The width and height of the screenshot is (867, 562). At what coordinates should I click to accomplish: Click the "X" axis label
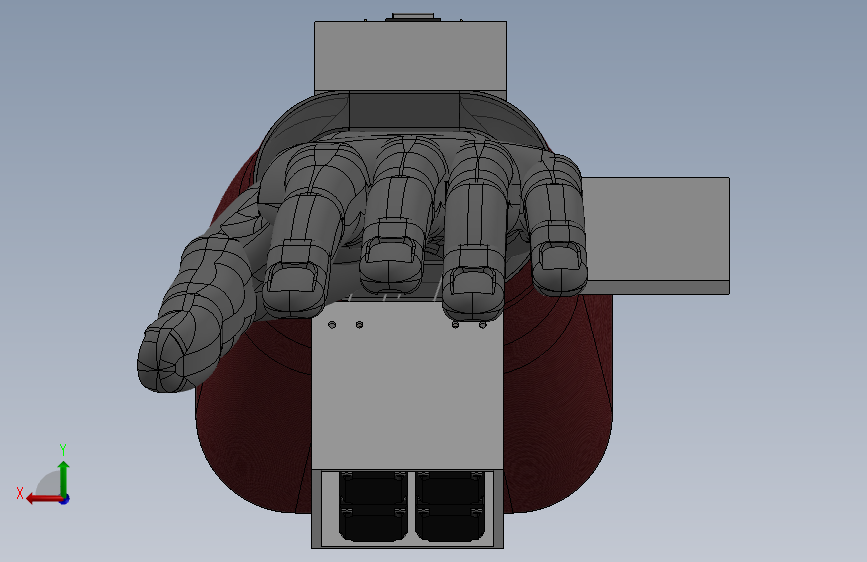coord(20,493)
